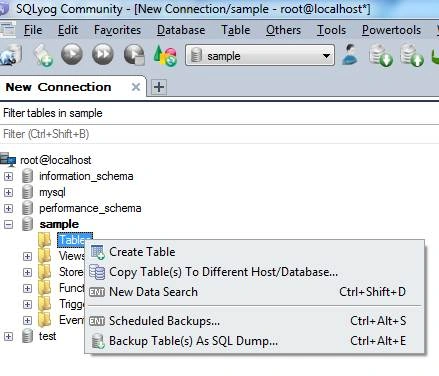Open the Powertools menu
This screenshot has height=376, width=439.
[x=391, y=30]
